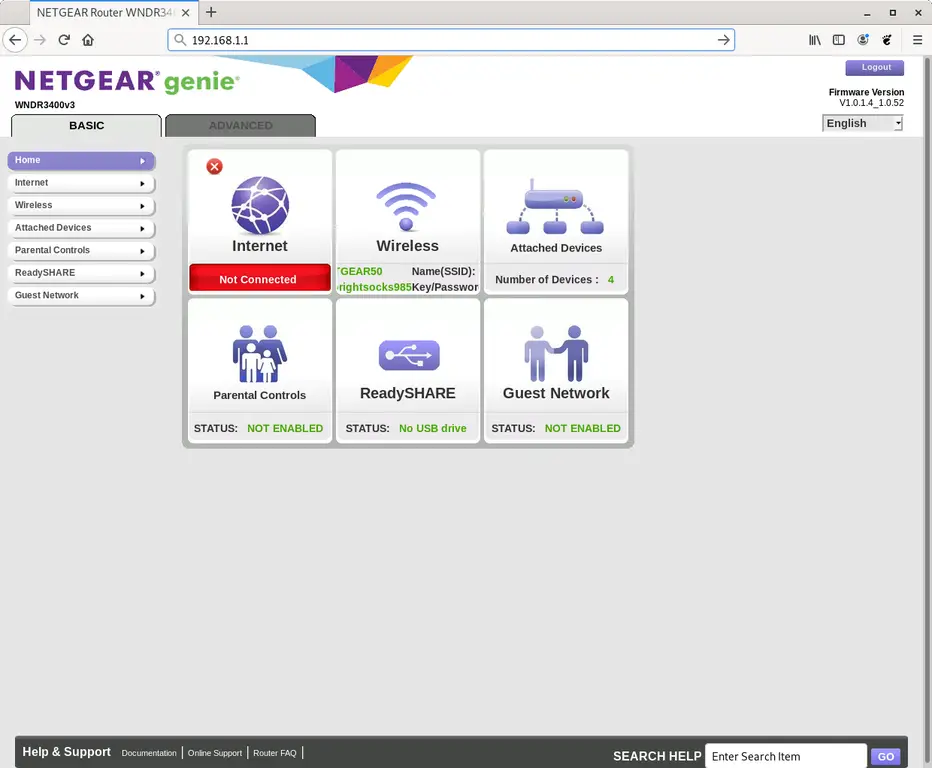
Task: Click the Firmware Version label
Action: click(x=866, y=92)
